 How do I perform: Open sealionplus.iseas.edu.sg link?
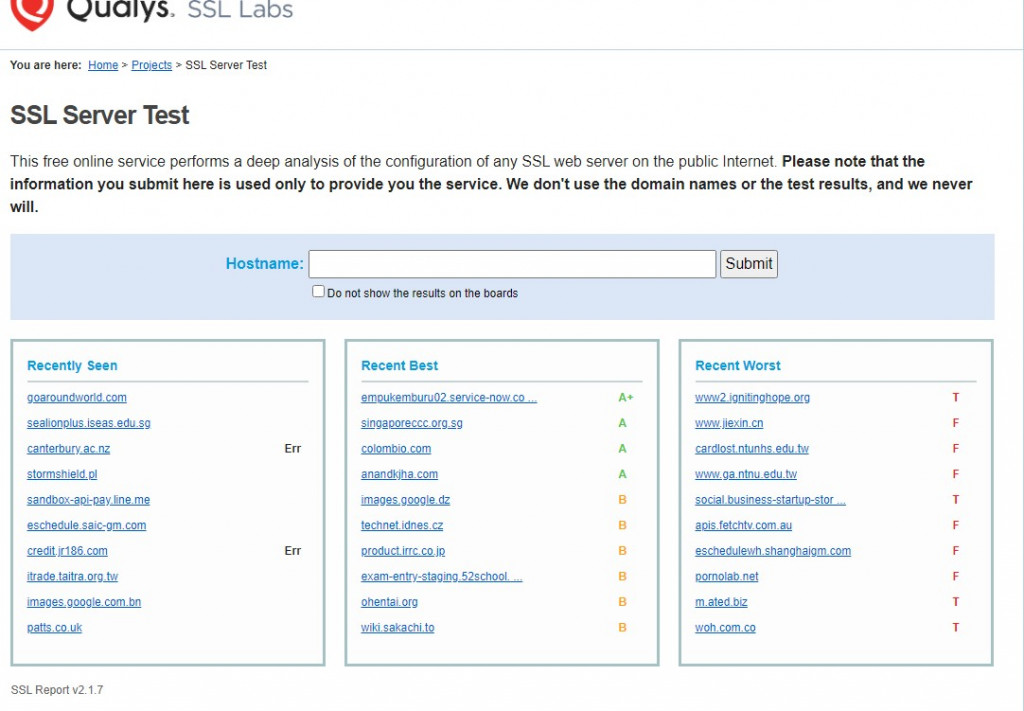click(89, 423)
